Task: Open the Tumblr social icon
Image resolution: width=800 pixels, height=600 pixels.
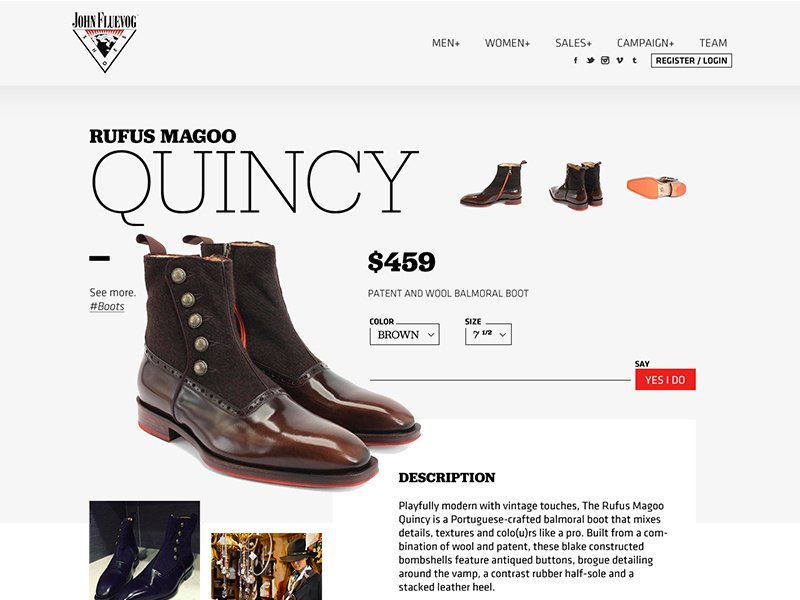Action: (x=635, y=60)
